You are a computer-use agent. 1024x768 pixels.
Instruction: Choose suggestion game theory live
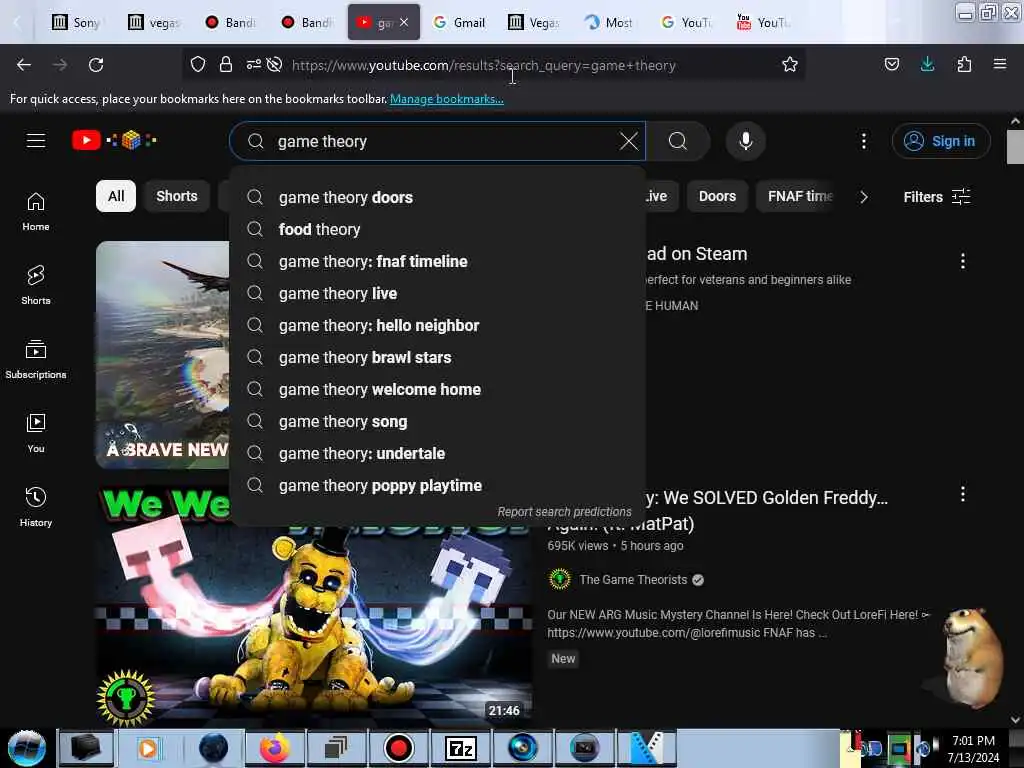pyautogui.click(x=437, y=293)
